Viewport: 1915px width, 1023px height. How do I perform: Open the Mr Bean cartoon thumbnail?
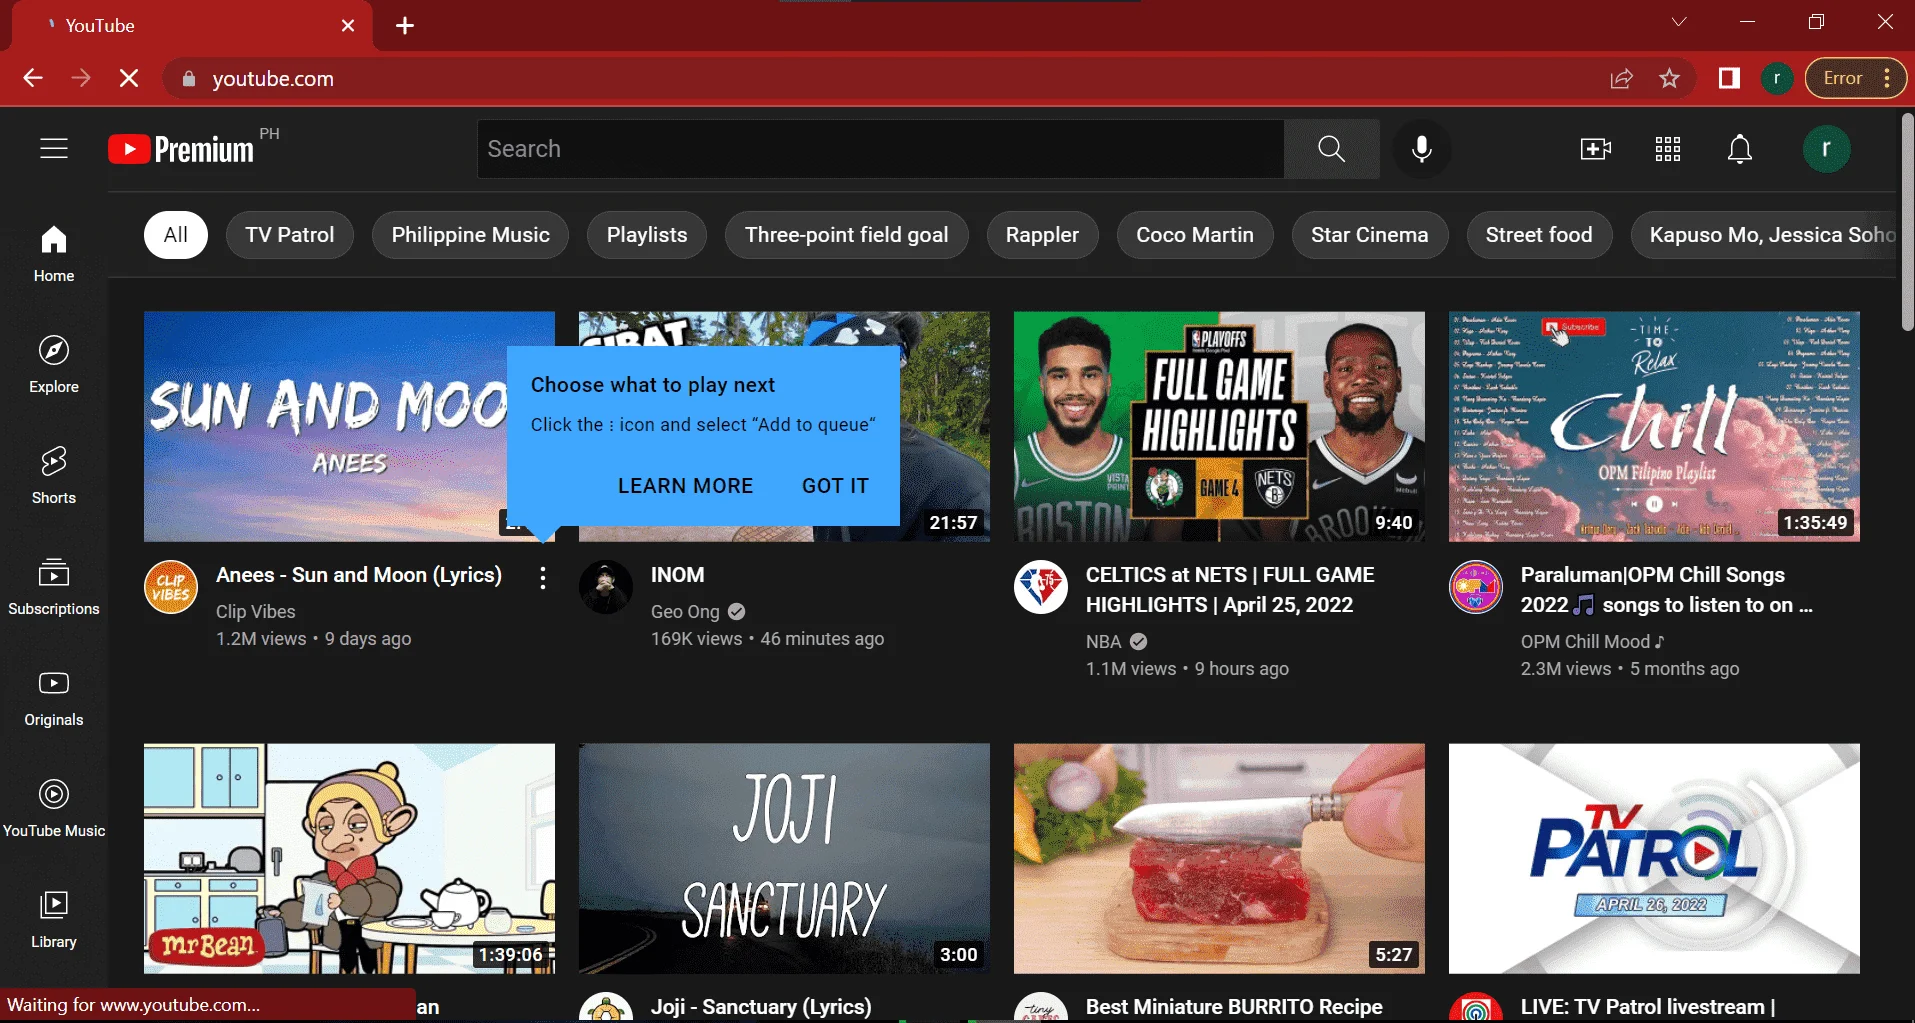click(x=349, y=858)
